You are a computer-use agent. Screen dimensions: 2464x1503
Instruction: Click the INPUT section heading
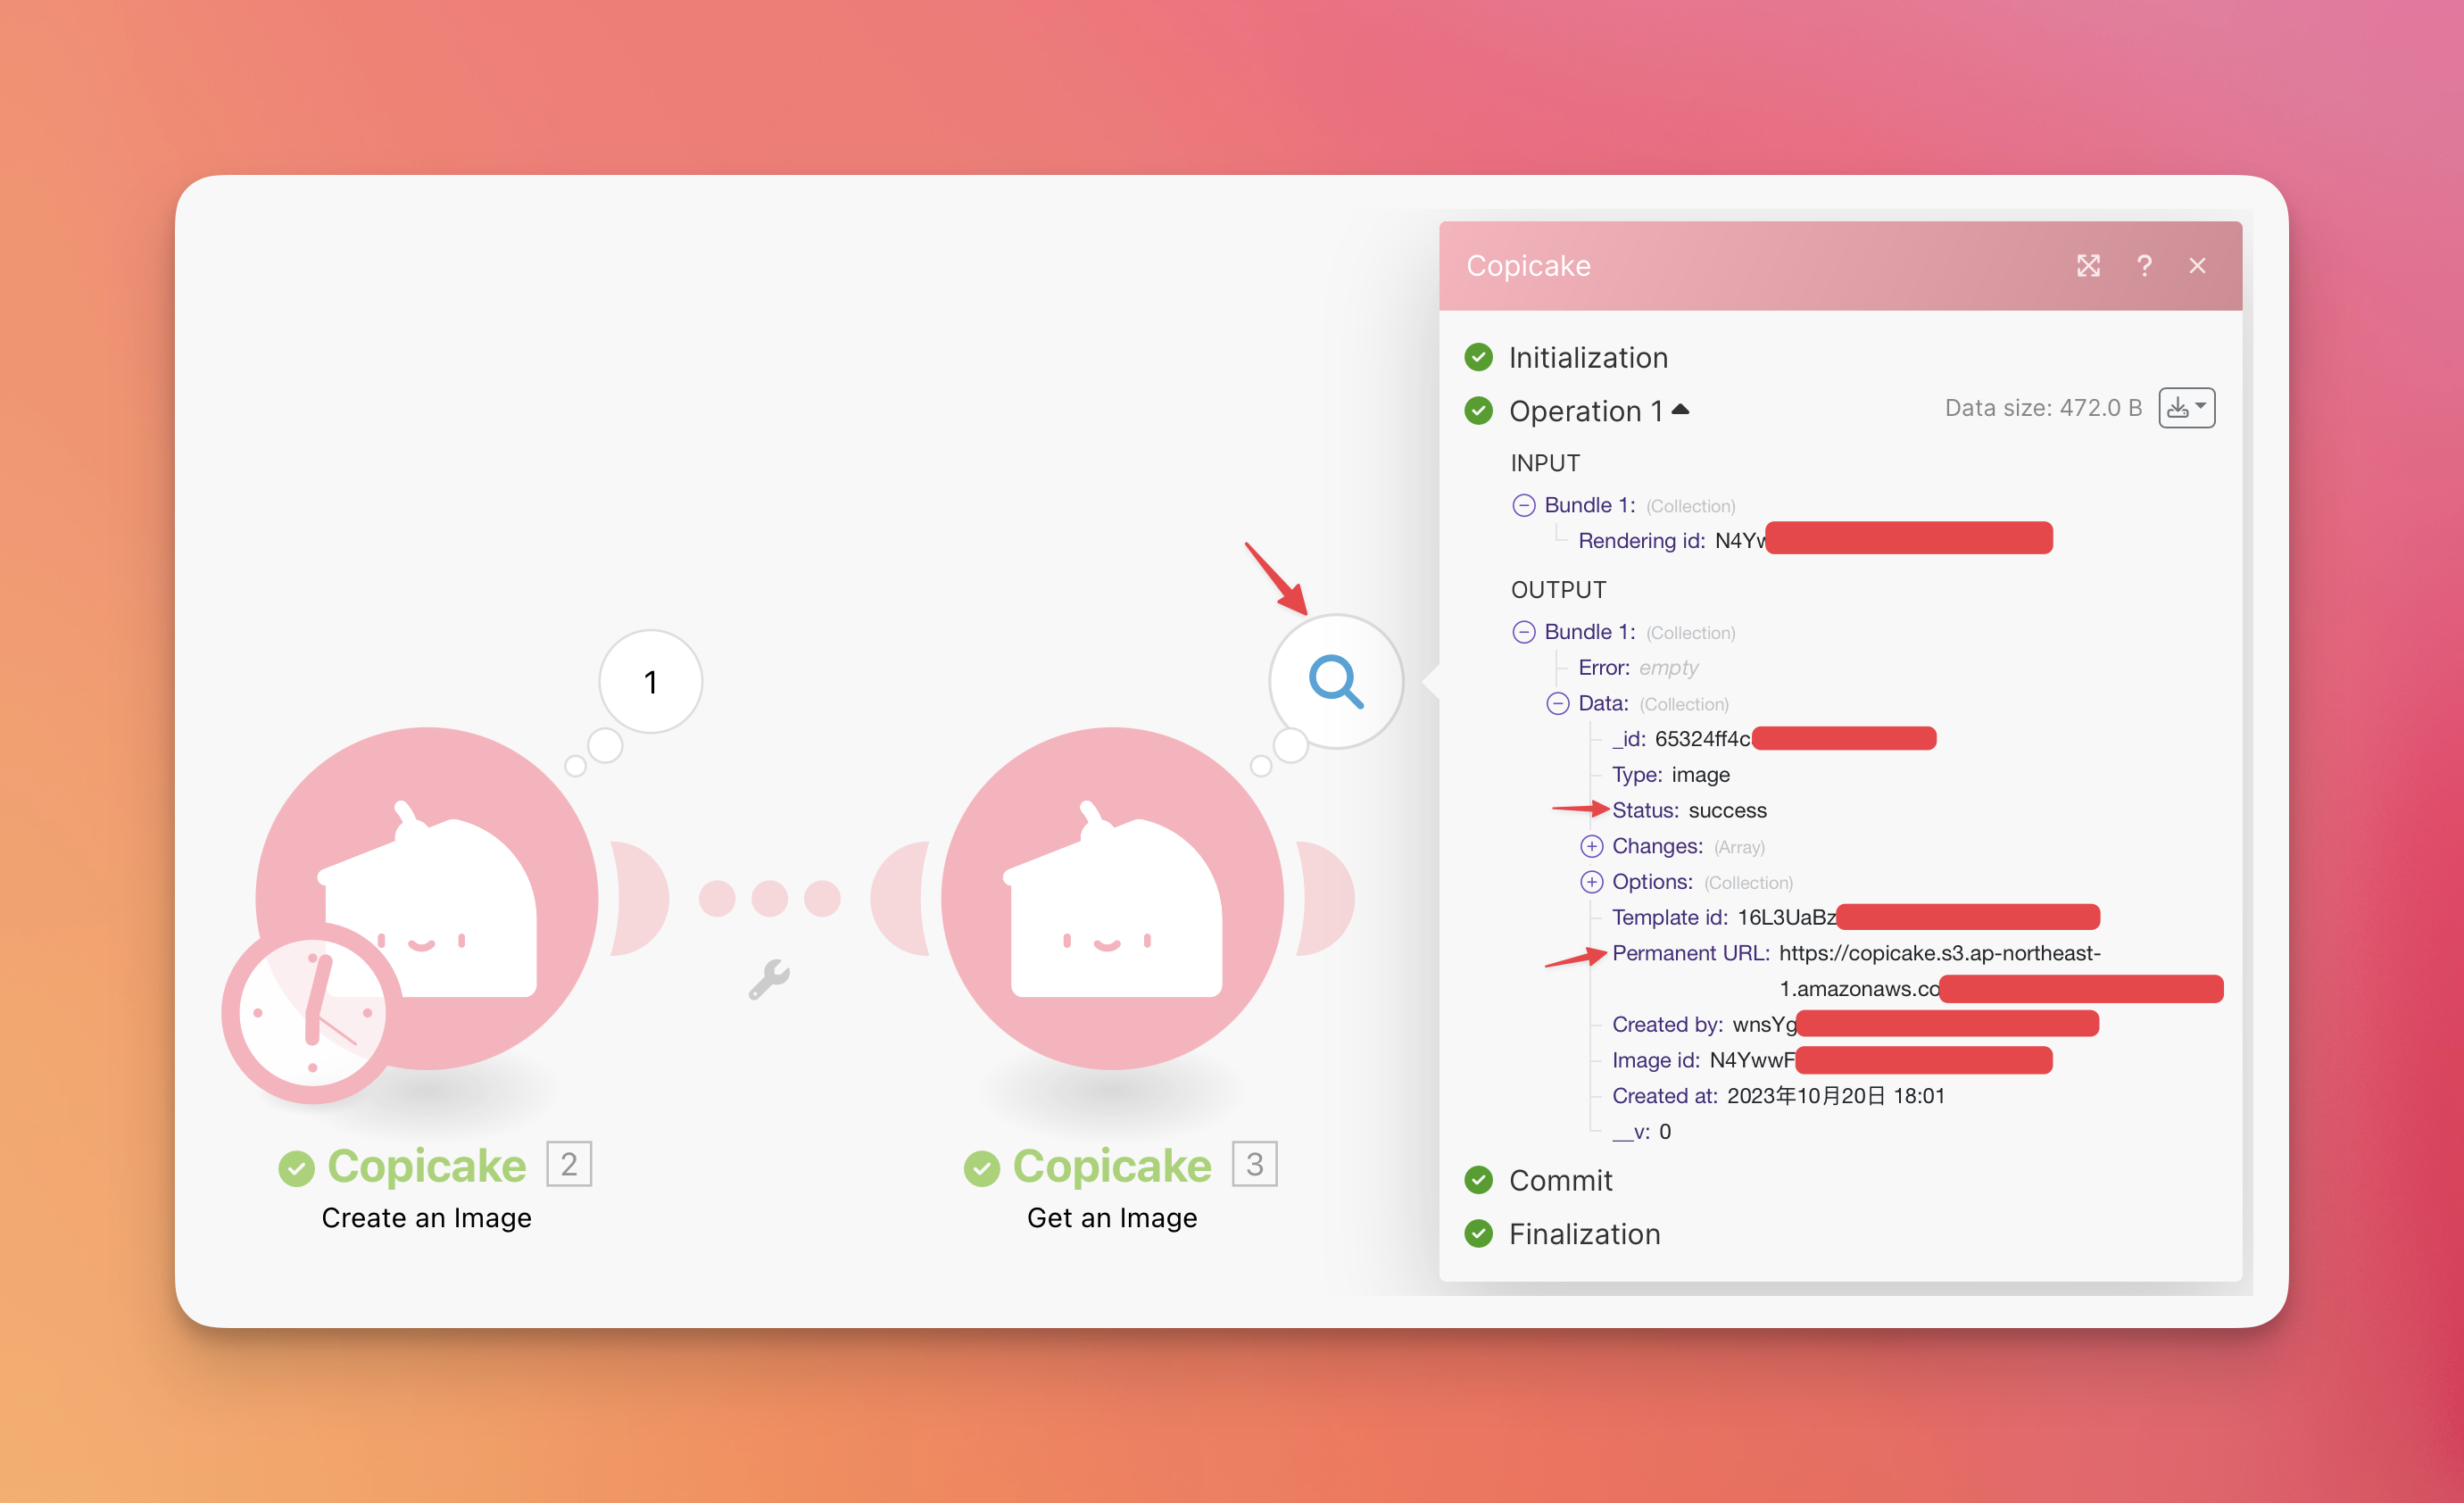1545,463
